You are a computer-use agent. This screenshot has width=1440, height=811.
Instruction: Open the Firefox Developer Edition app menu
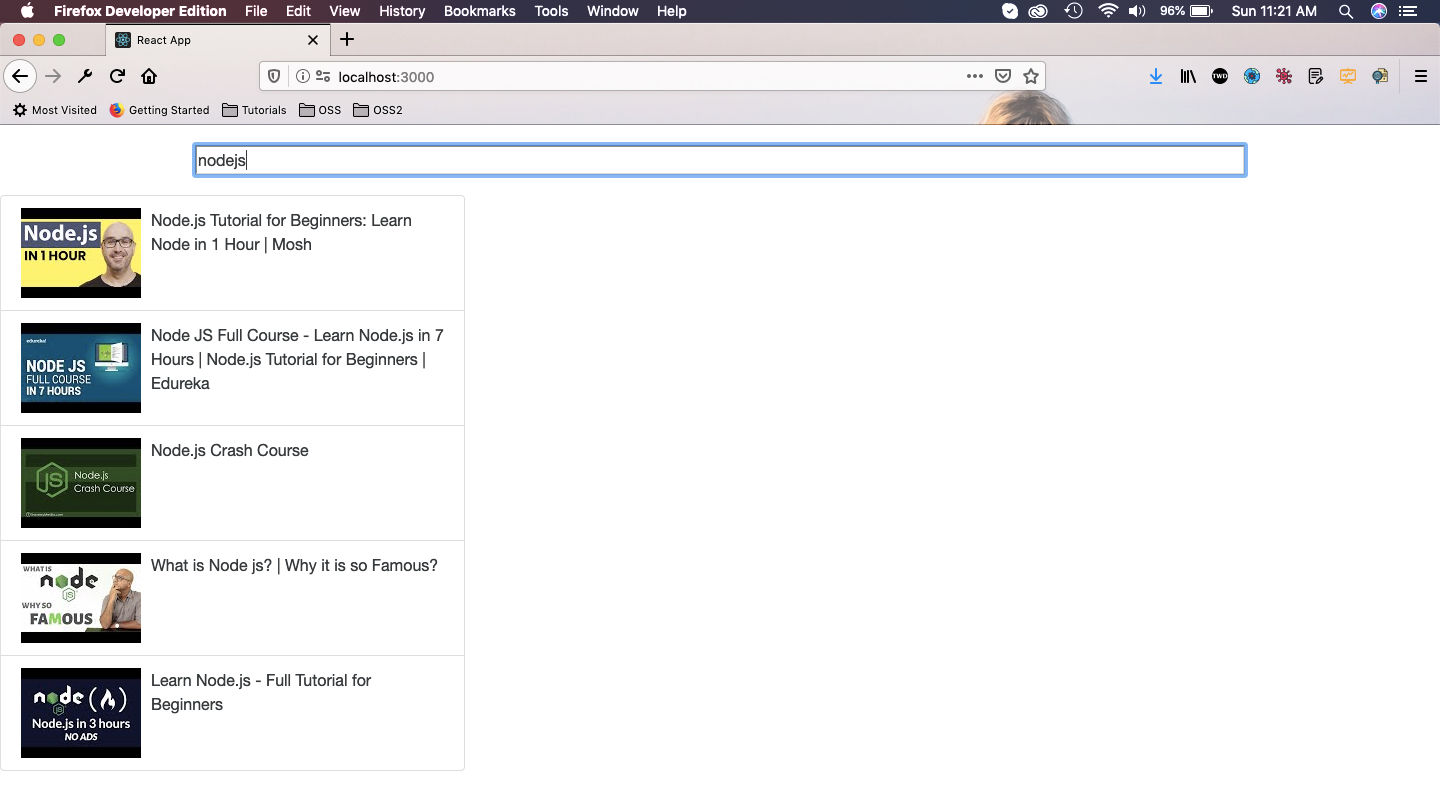[140, 11]
